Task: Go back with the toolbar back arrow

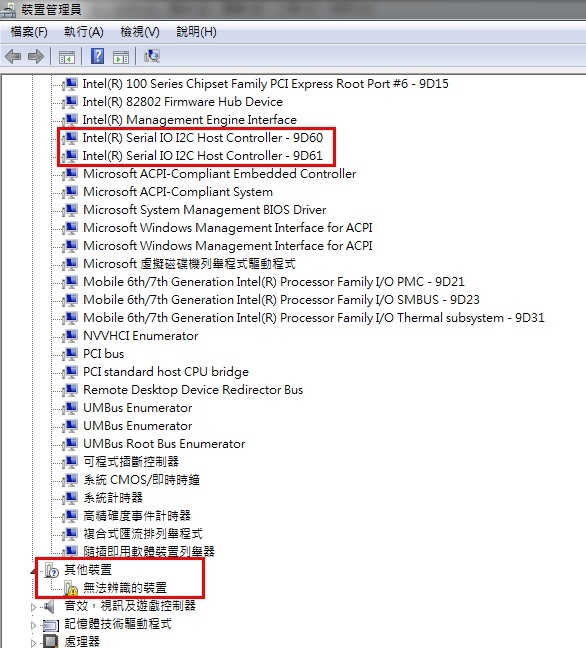Action: pyautogui.click(x=13, y=56)
